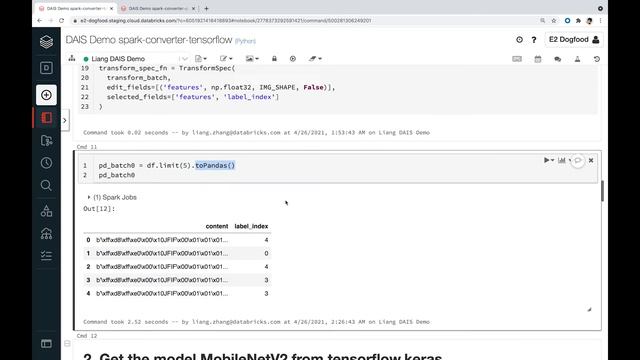This screenshot has width=640, height=360.
Task: Click the (Python) language label next to title
Action: point(245,41)
